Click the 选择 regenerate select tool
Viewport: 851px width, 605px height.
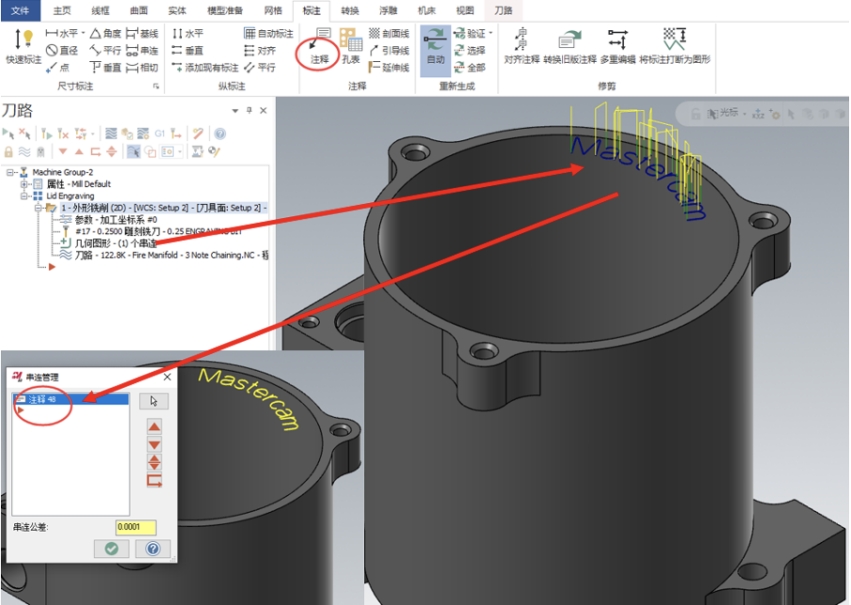pyautogui.click(x=470, y=50)
